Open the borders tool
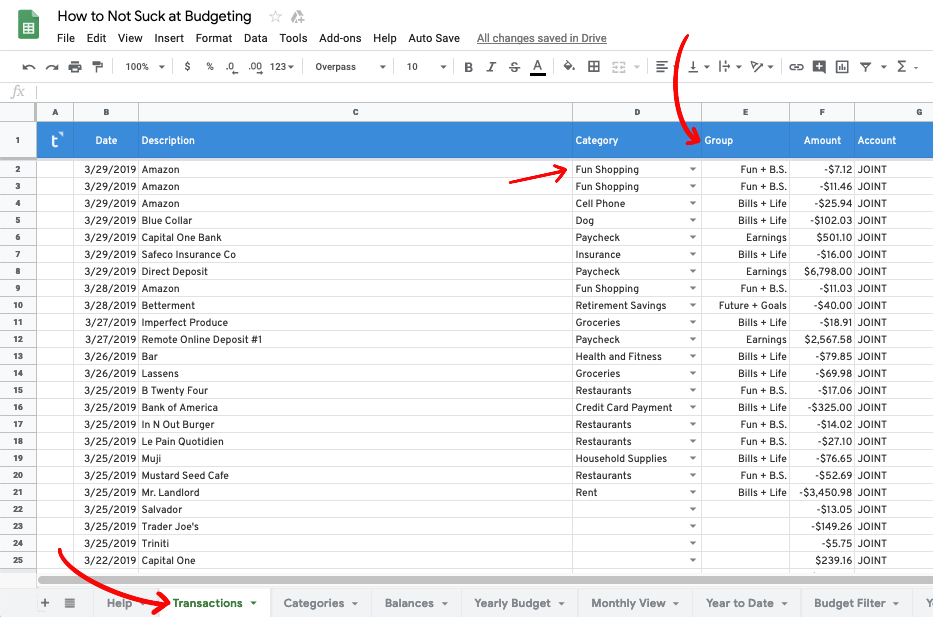The image size is (933, 617). (x=594, y=67)
